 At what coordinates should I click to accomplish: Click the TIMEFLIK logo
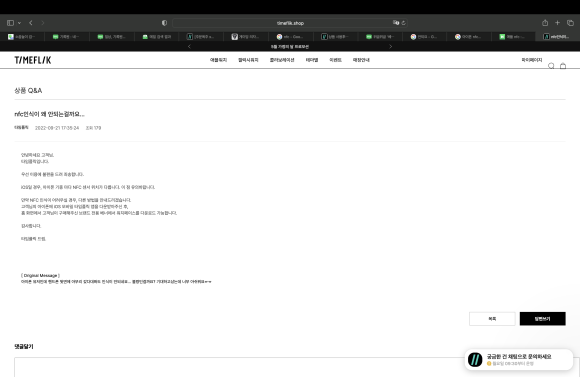(x=33, y=60)
